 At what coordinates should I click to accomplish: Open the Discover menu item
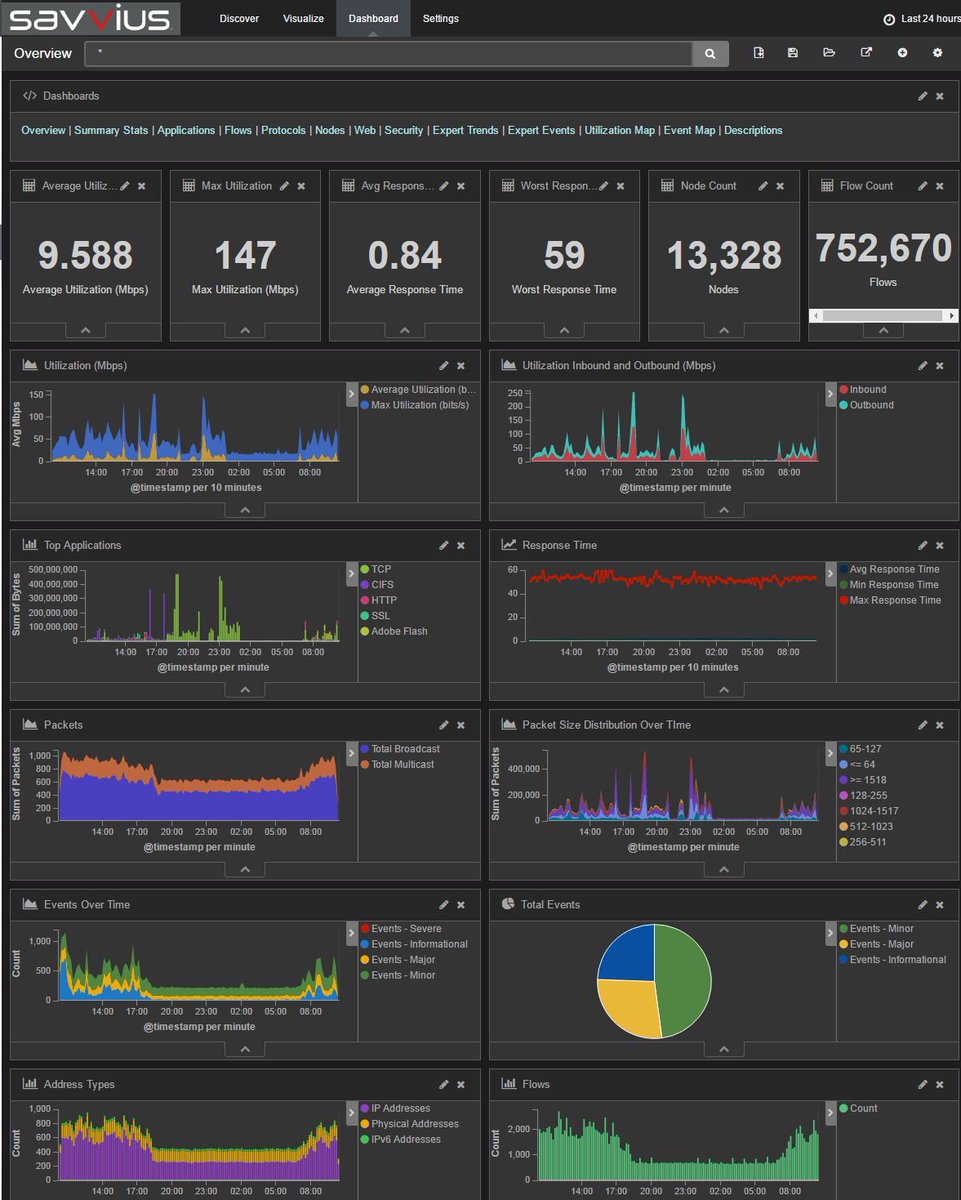[x=240, y=18]
